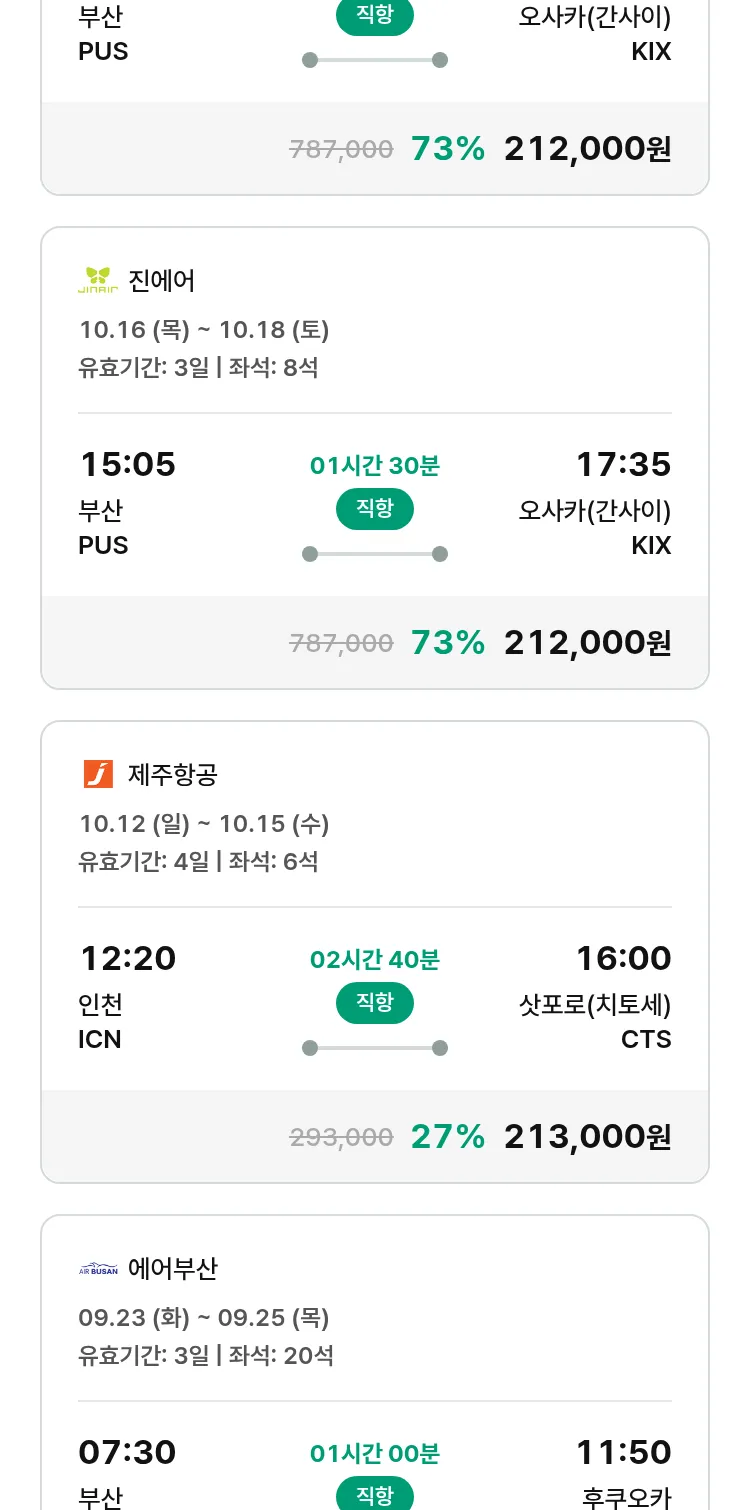Image resolution: width=750 pixels, height=1510 pixels.
Task: Click the route line under the 01시간 30분 duration
Action: (x=375, y=554)
